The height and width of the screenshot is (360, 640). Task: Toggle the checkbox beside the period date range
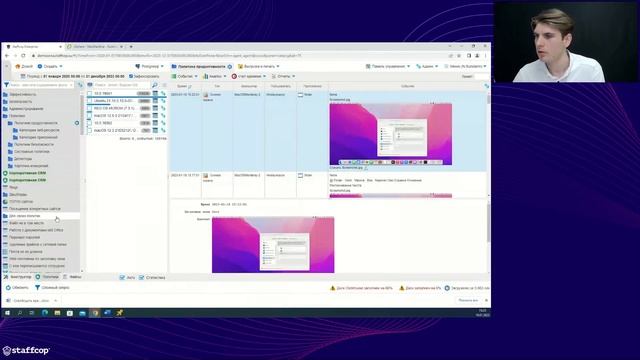click(131, 76)
